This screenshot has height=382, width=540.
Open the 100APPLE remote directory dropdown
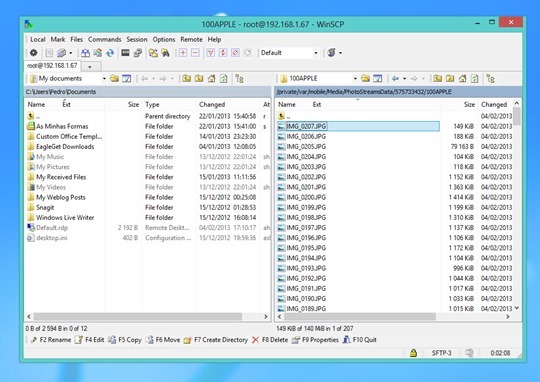[x=355, y=79]
